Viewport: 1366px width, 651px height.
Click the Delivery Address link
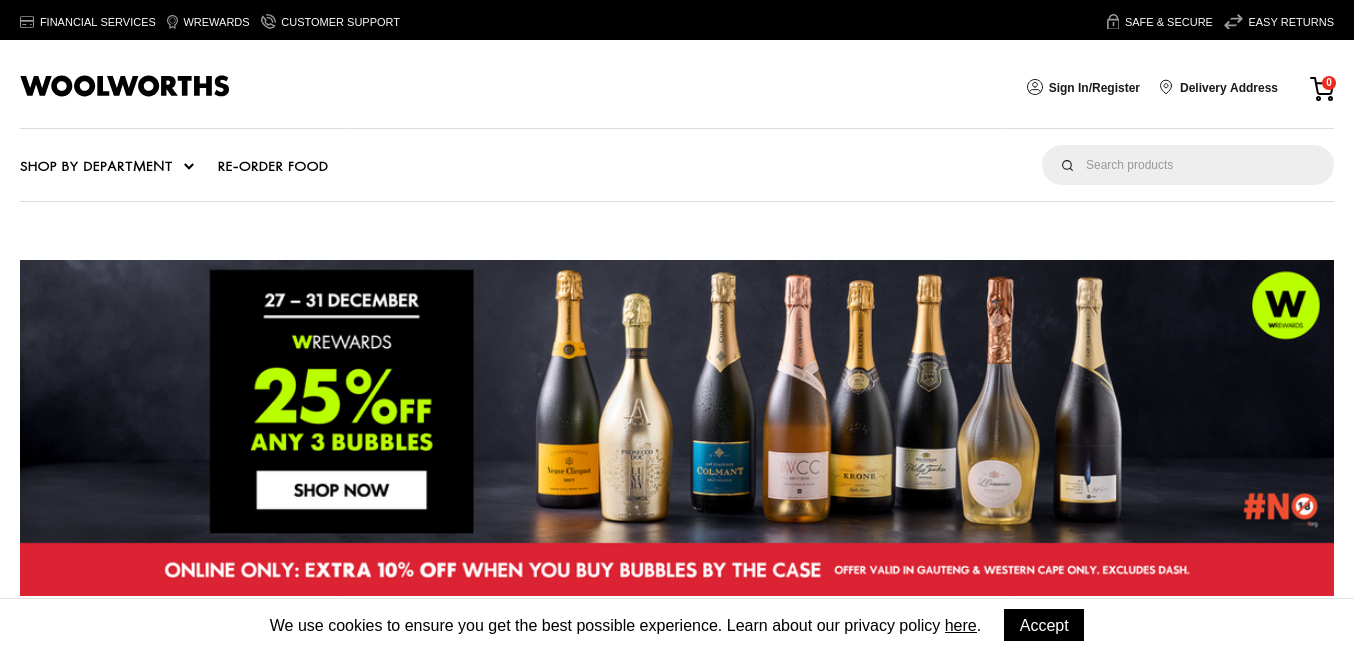(1229, 88)
